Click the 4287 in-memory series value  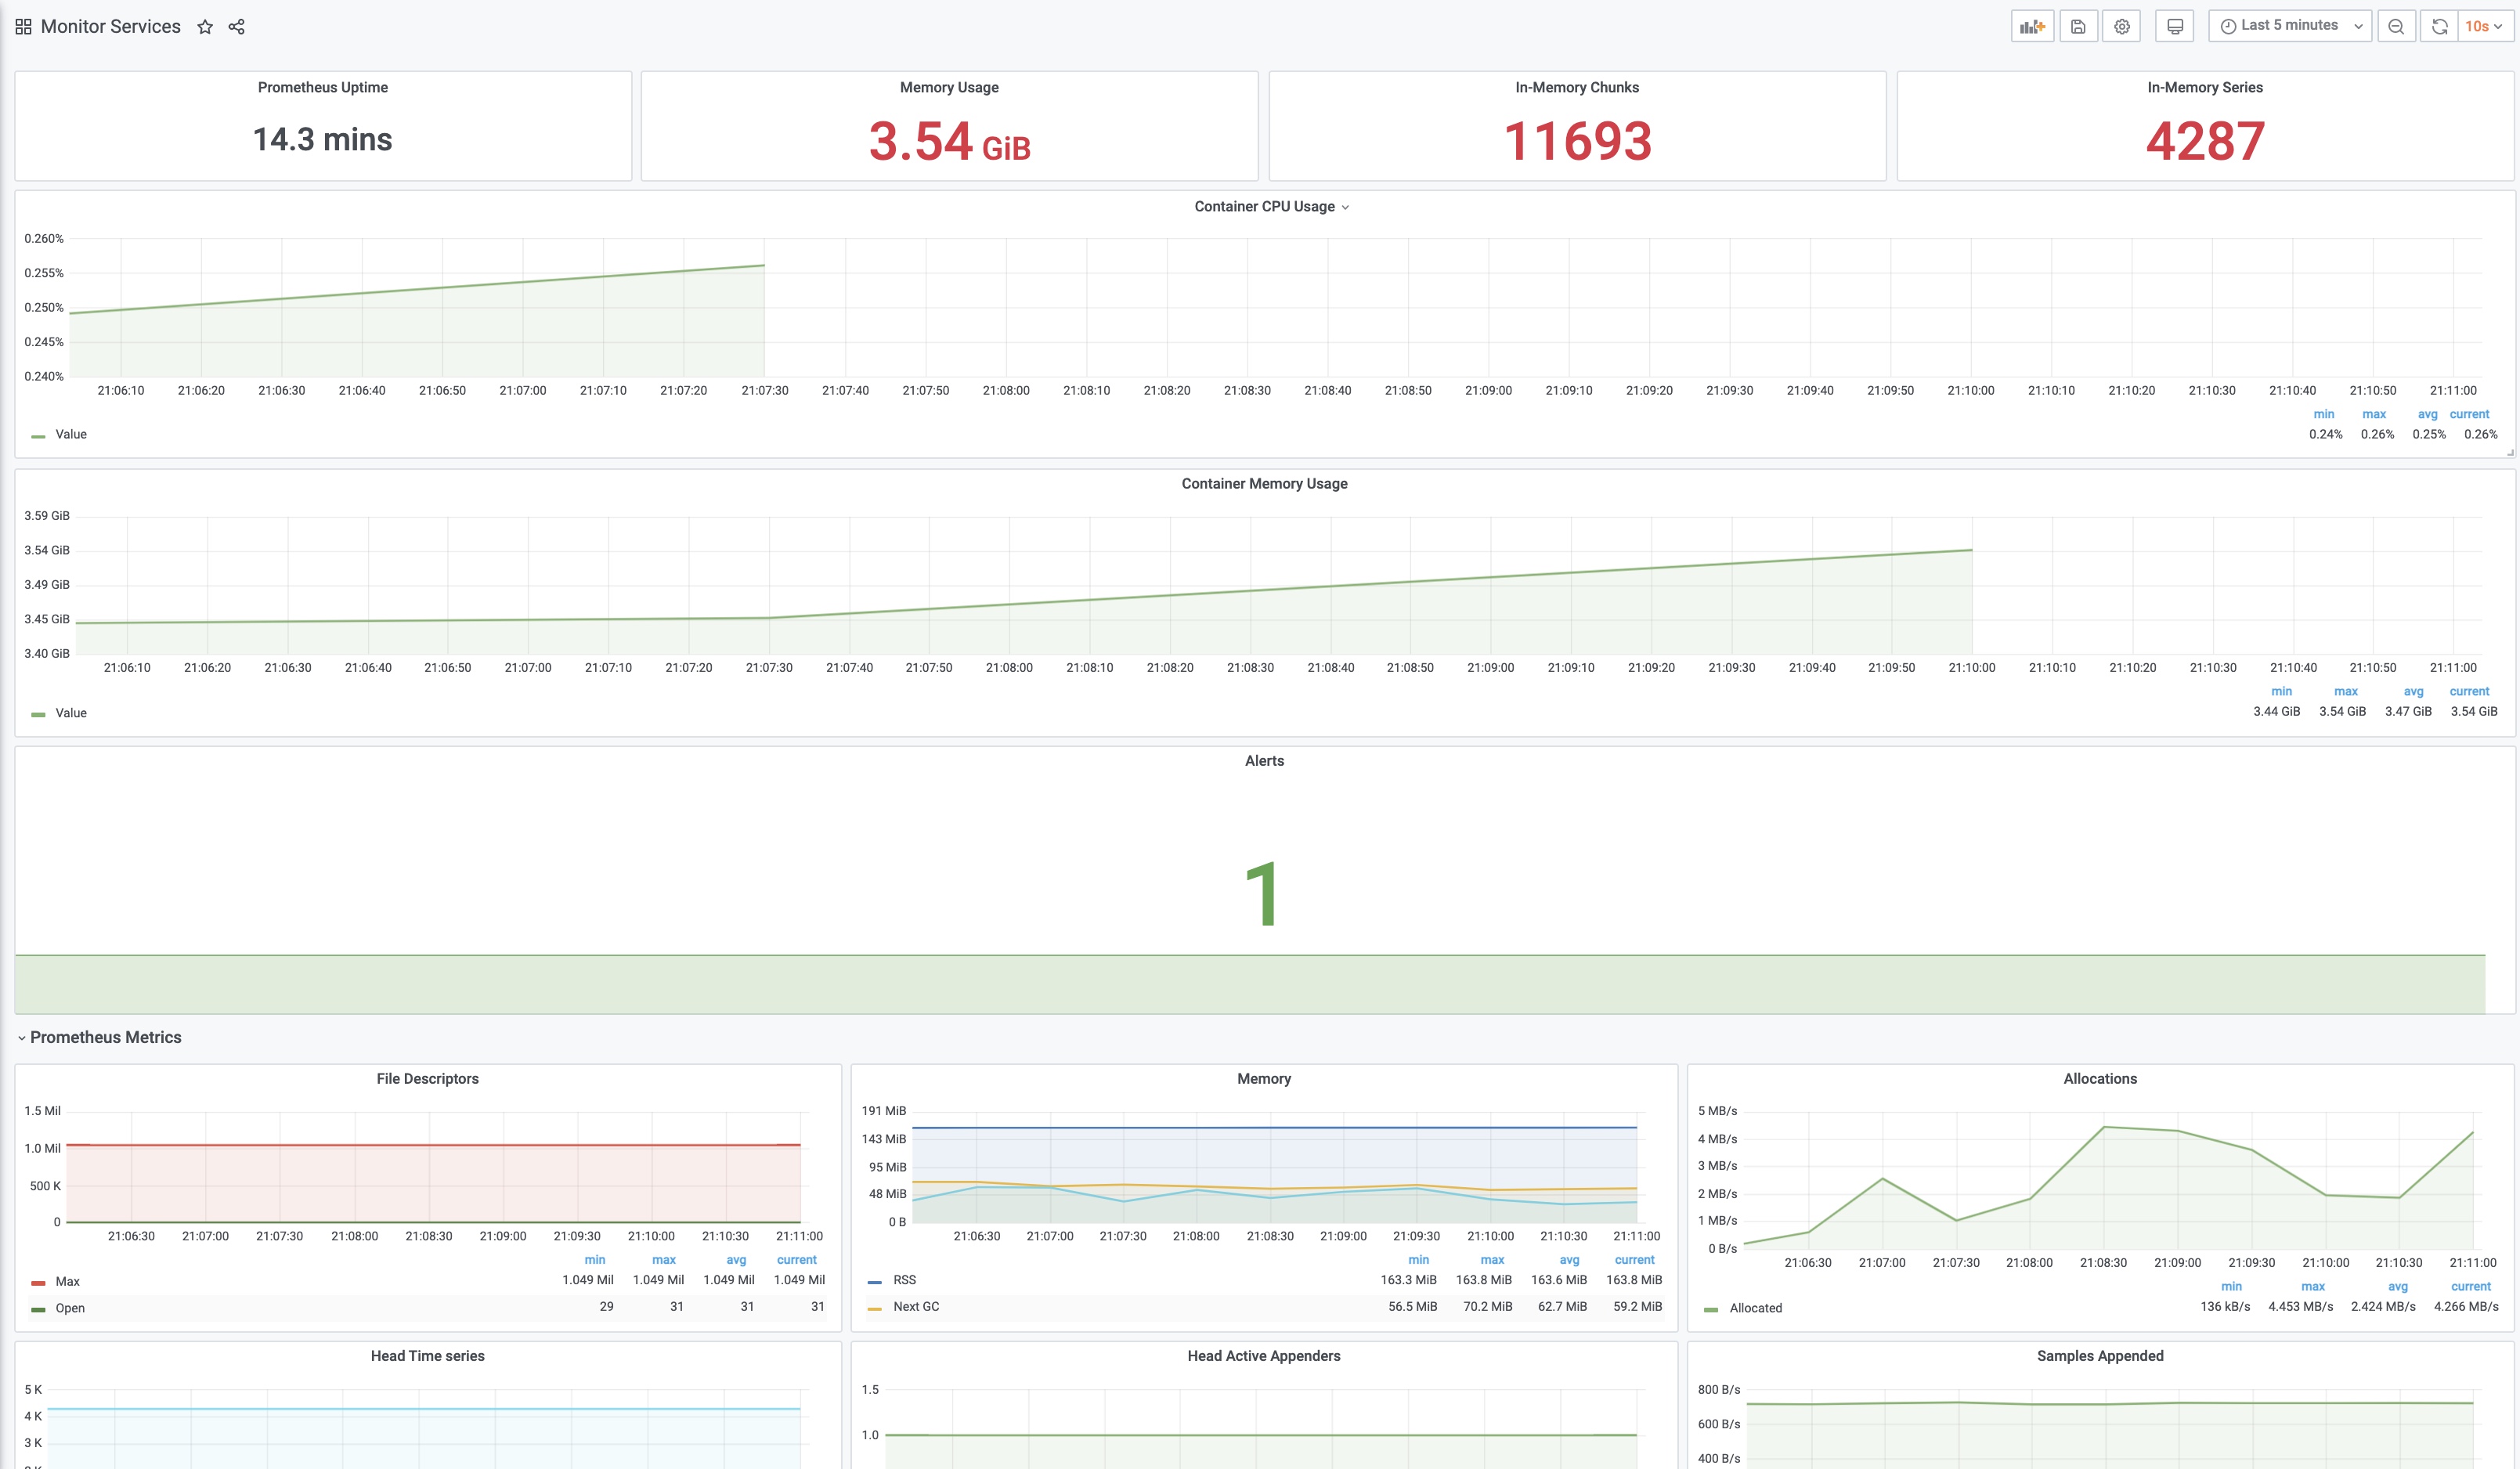(x=2205, y=141)
